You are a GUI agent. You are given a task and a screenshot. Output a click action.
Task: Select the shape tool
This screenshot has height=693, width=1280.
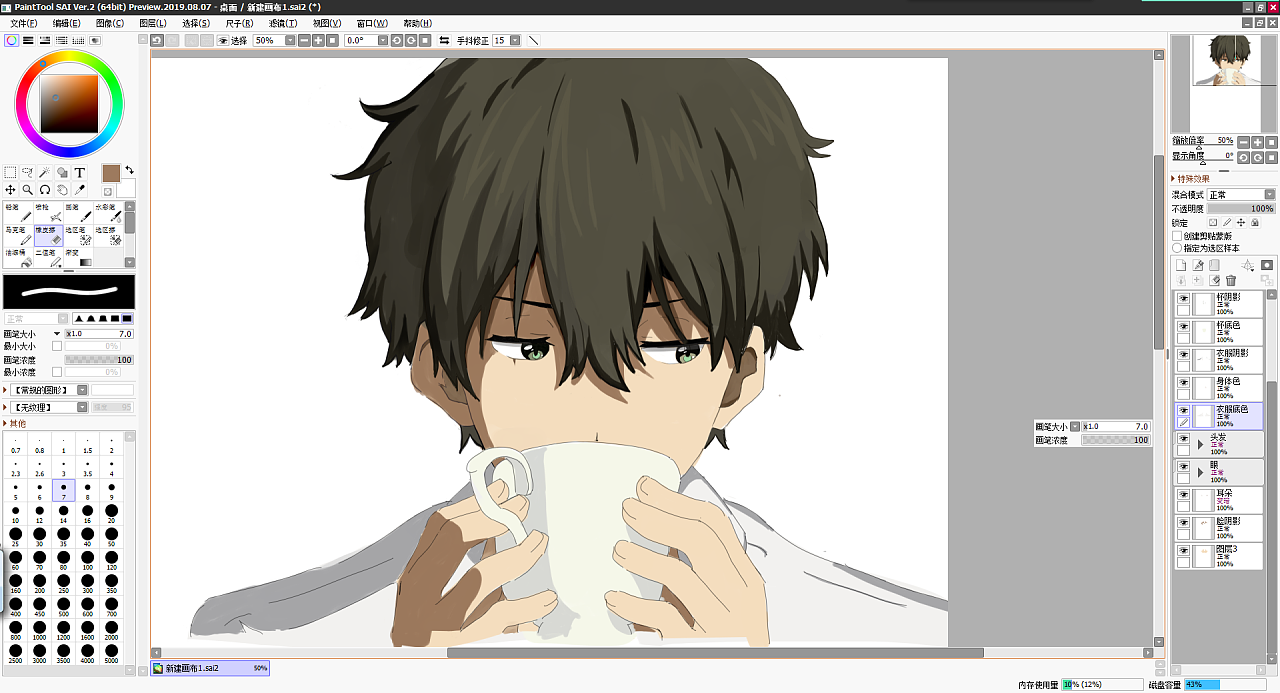pyautogui.click(x=62, y=172)
